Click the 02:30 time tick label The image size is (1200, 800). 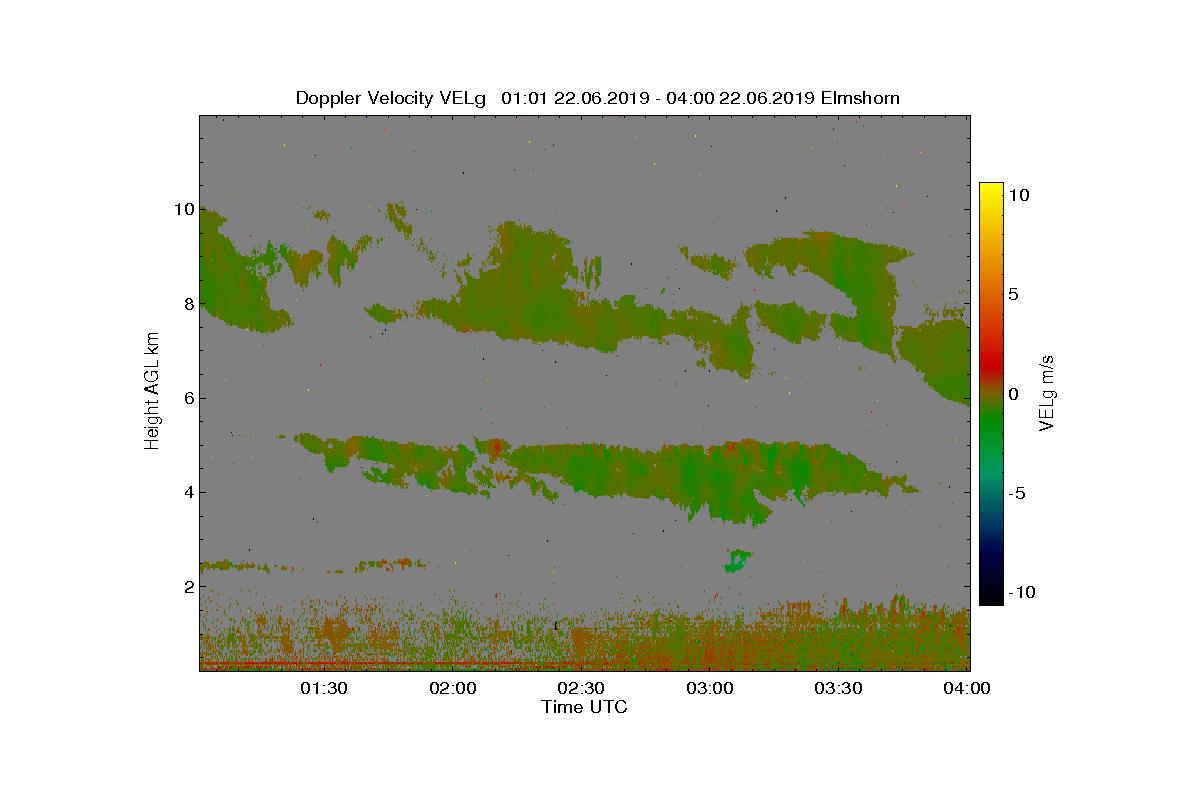tap(582, 688)
